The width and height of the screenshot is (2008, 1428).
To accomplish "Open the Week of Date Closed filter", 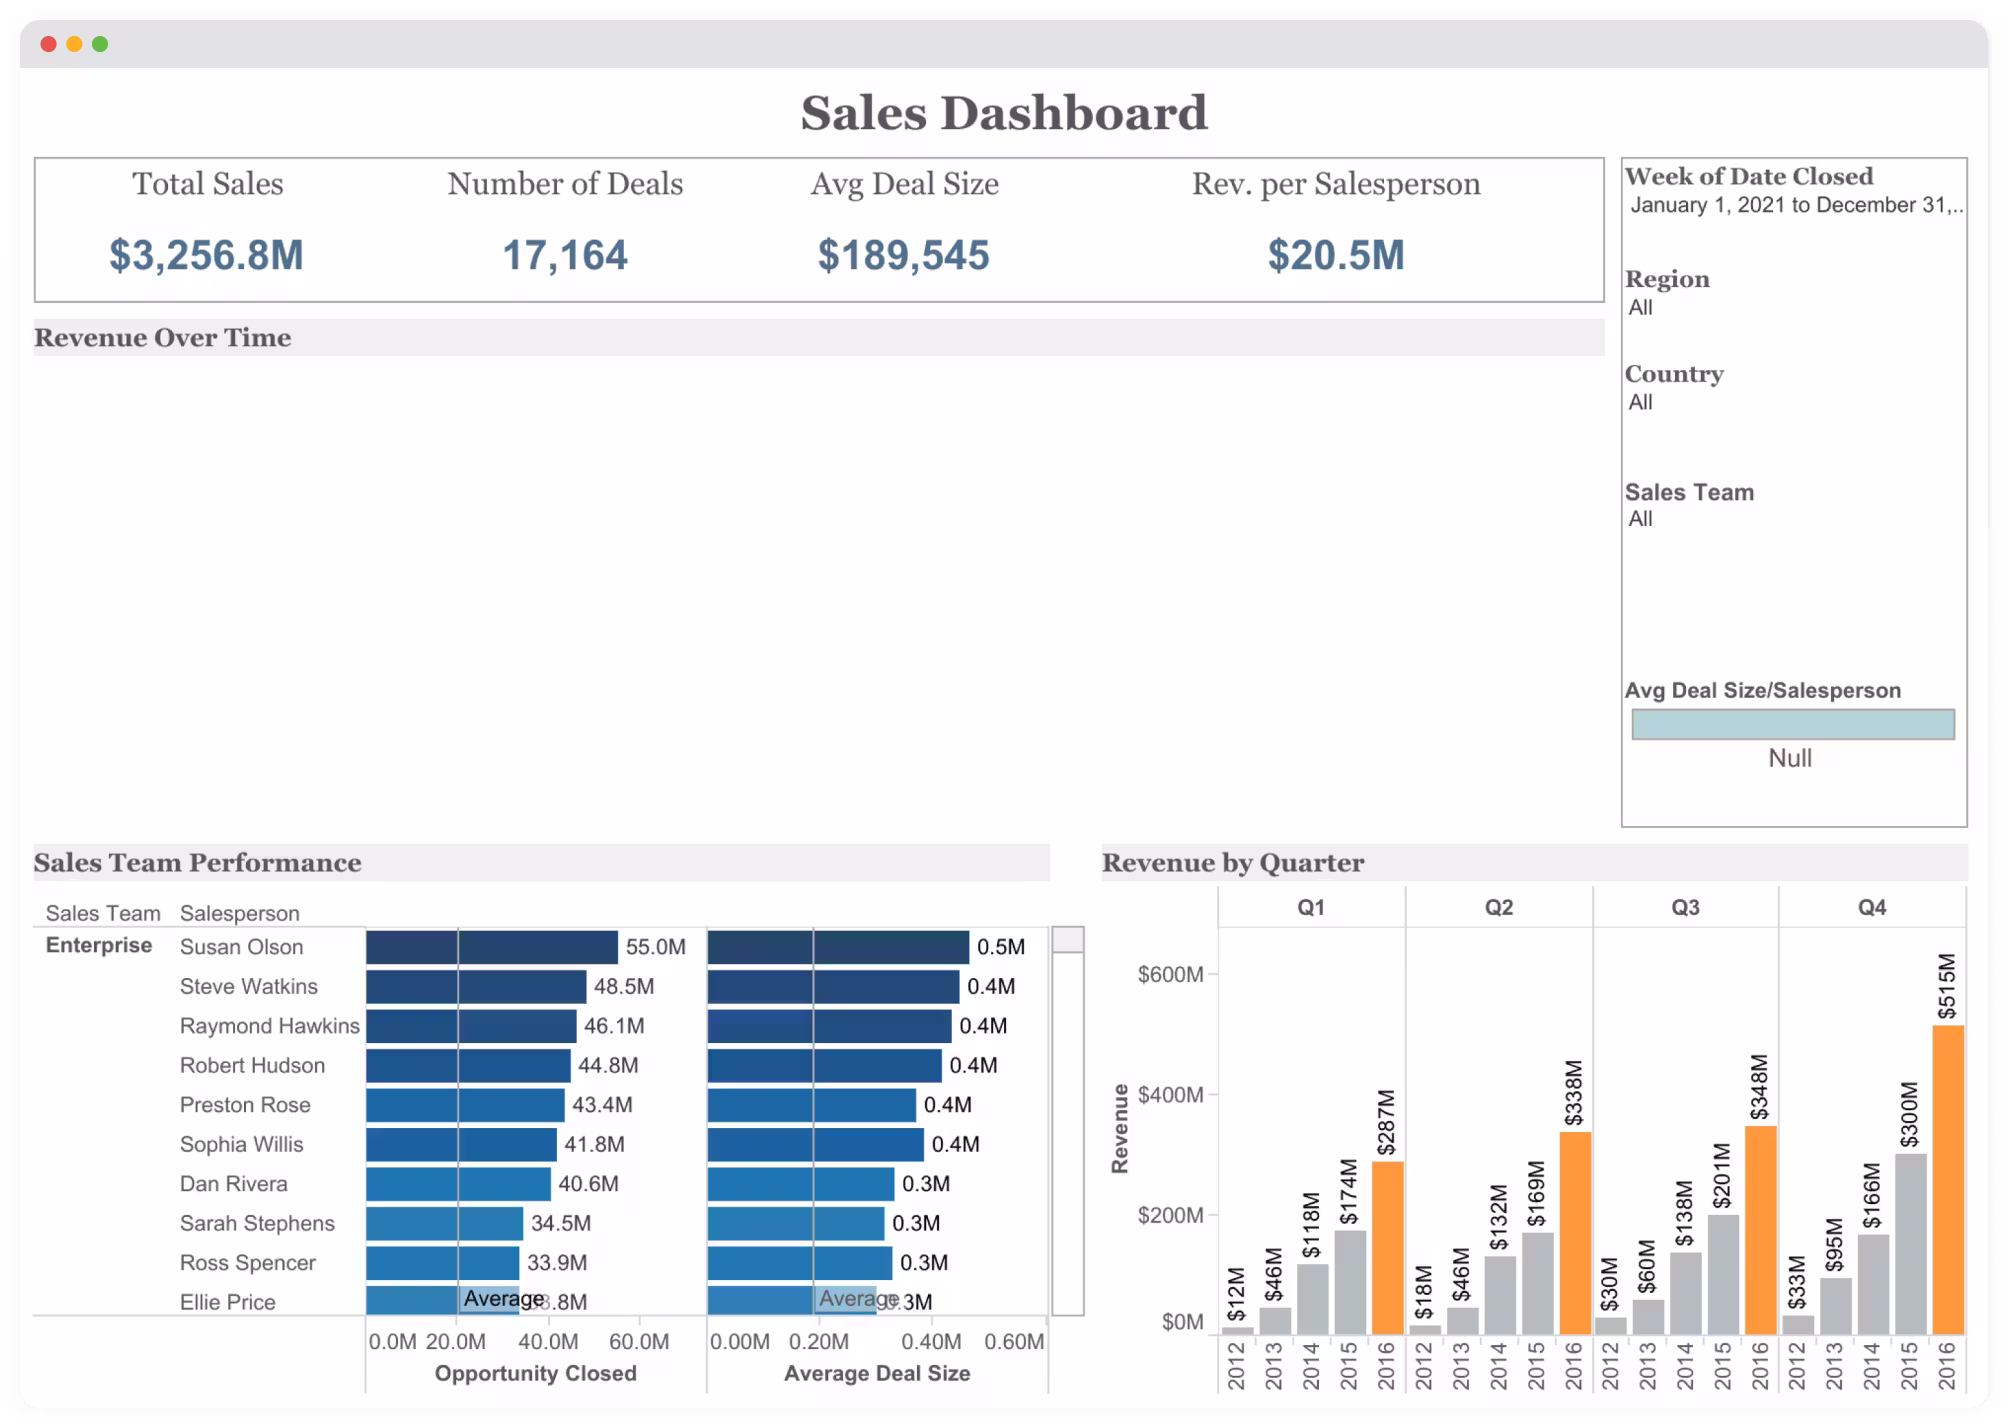I will [1795, 205].
